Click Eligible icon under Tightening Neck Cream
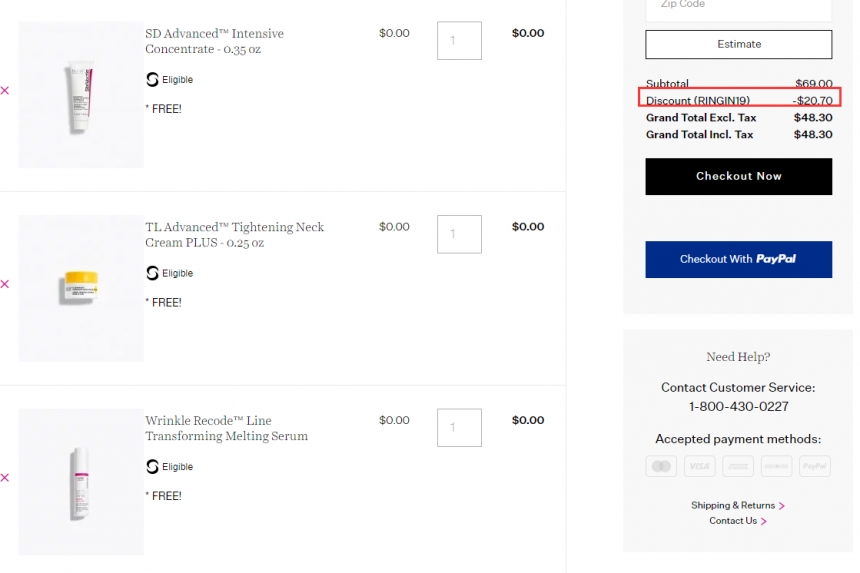The width and height of the screenshot is (860, 573). pos(152,273)
